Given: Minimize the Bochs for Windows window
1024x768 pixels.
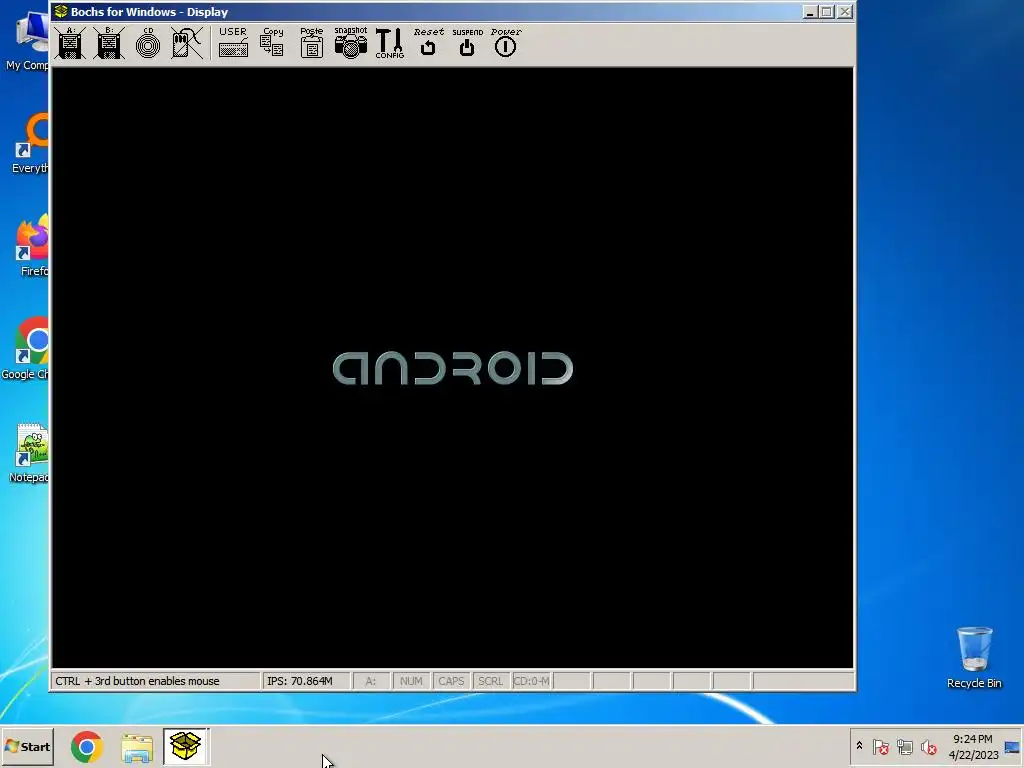Looking at the screenshot, I should pyautogui.click(x=810, y=12).
